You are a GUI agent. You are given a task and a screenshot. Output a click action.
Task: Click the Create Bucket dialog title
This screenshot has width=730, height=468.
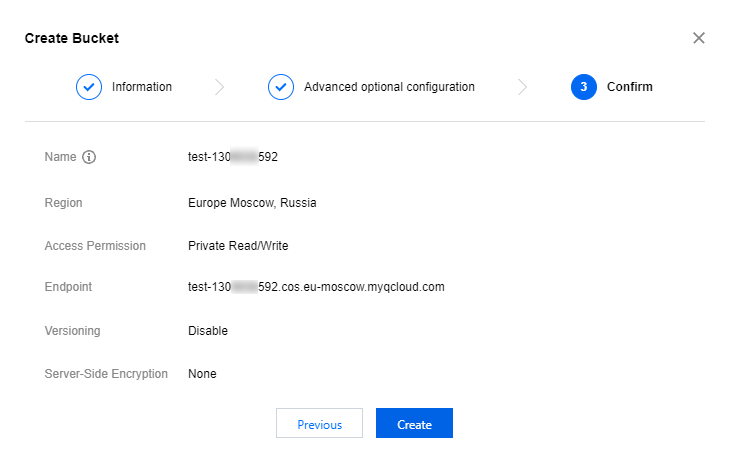[x=72, y=38]
